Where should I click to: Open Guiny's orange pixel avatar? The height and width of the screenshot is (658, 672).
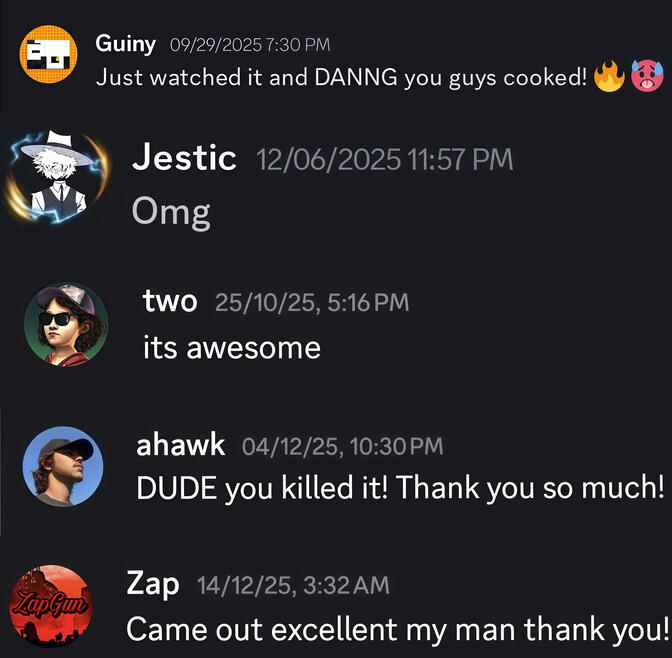48,54
